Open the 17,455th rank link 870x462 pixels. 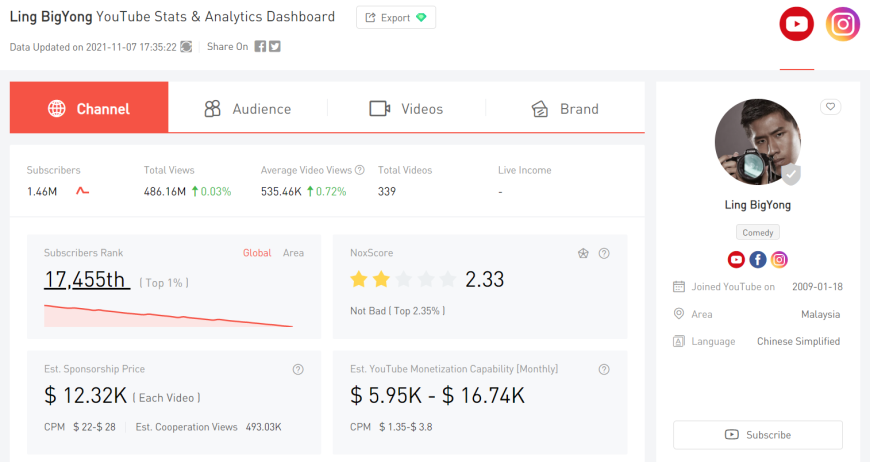(x=87, y=280)
